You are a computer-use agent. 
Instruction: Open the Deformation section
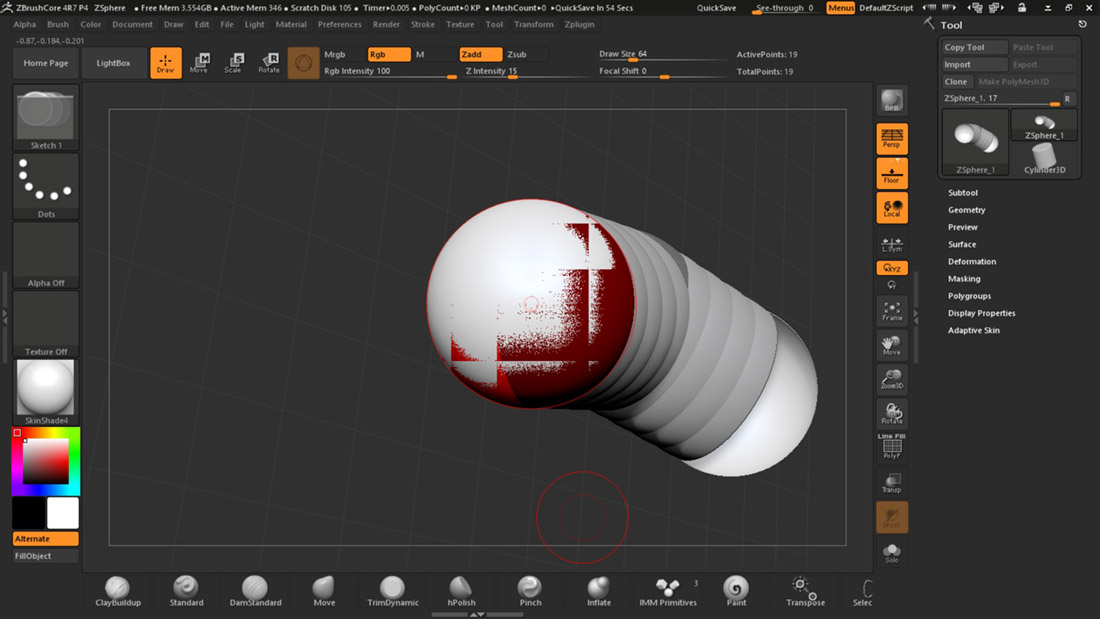click(972, 262)
